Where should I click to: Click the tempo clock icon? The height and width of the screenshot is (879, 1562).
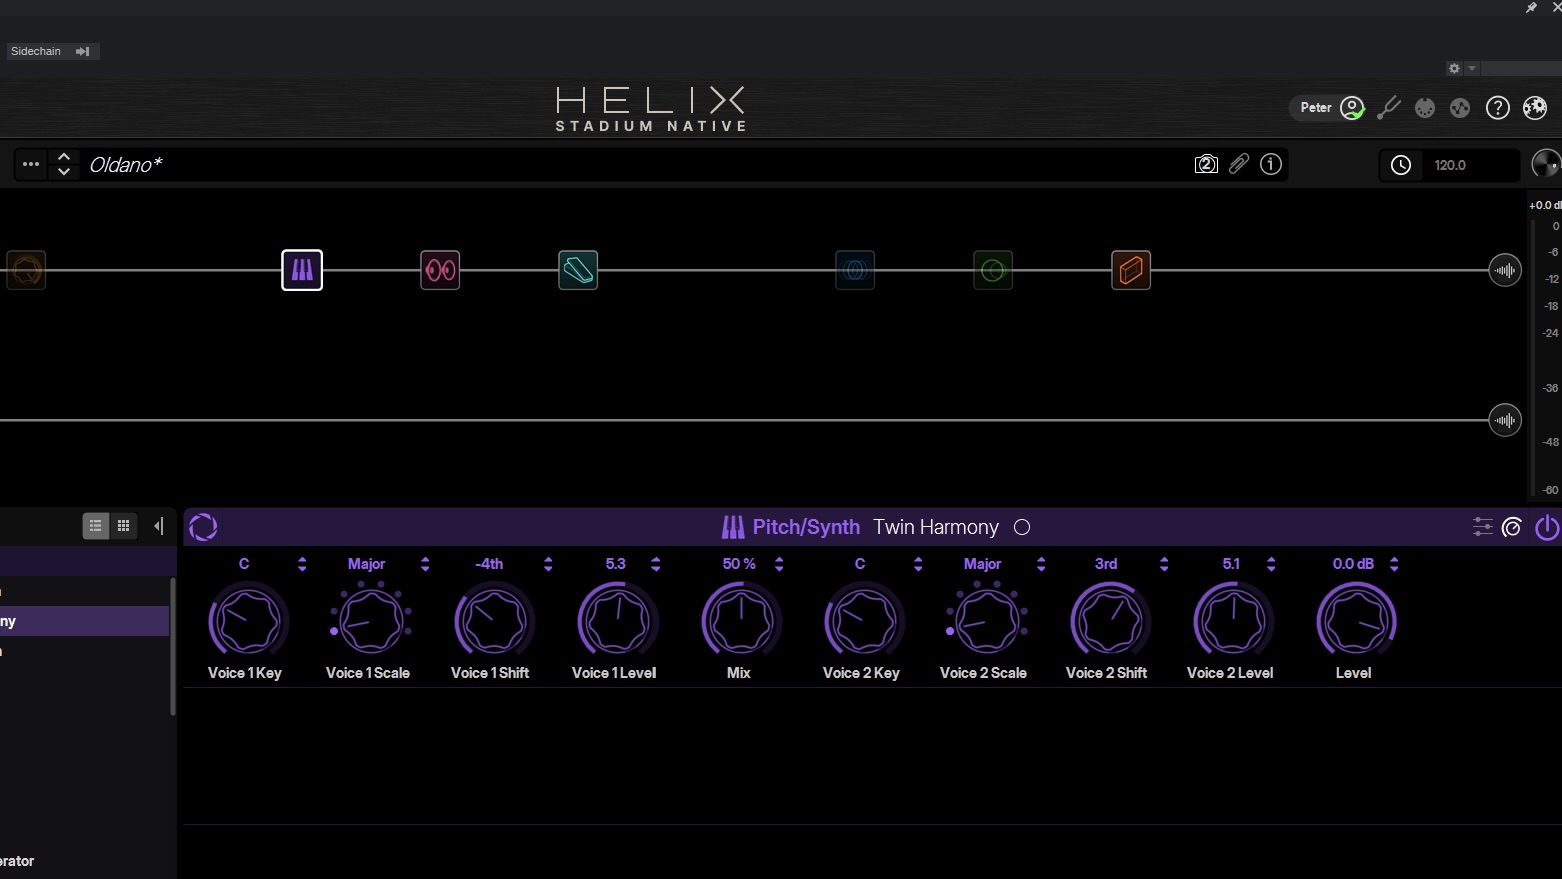pos(1401,165)
